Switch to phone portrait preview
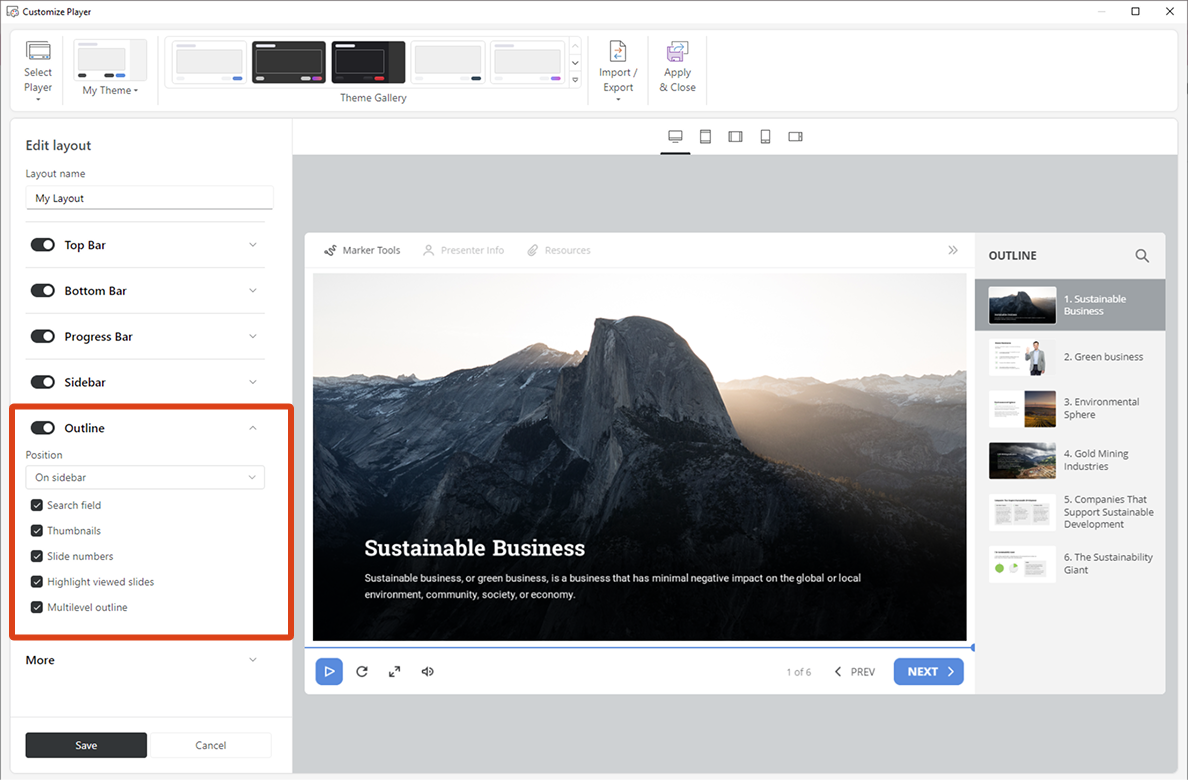 765,137
